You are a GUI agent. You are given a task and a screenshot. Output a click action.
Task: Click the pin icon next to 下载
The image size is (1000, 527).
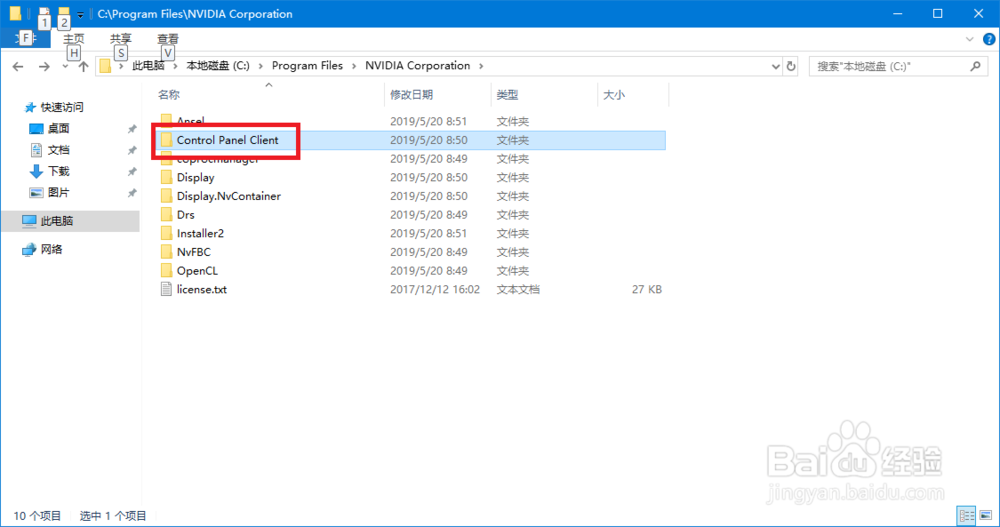pyautogui.click(x=132, y=172)
